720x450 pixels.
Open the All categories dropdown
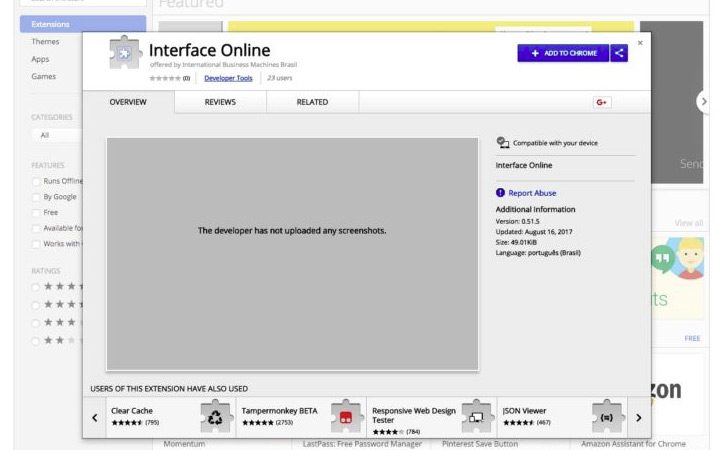[x=57, y=135]
